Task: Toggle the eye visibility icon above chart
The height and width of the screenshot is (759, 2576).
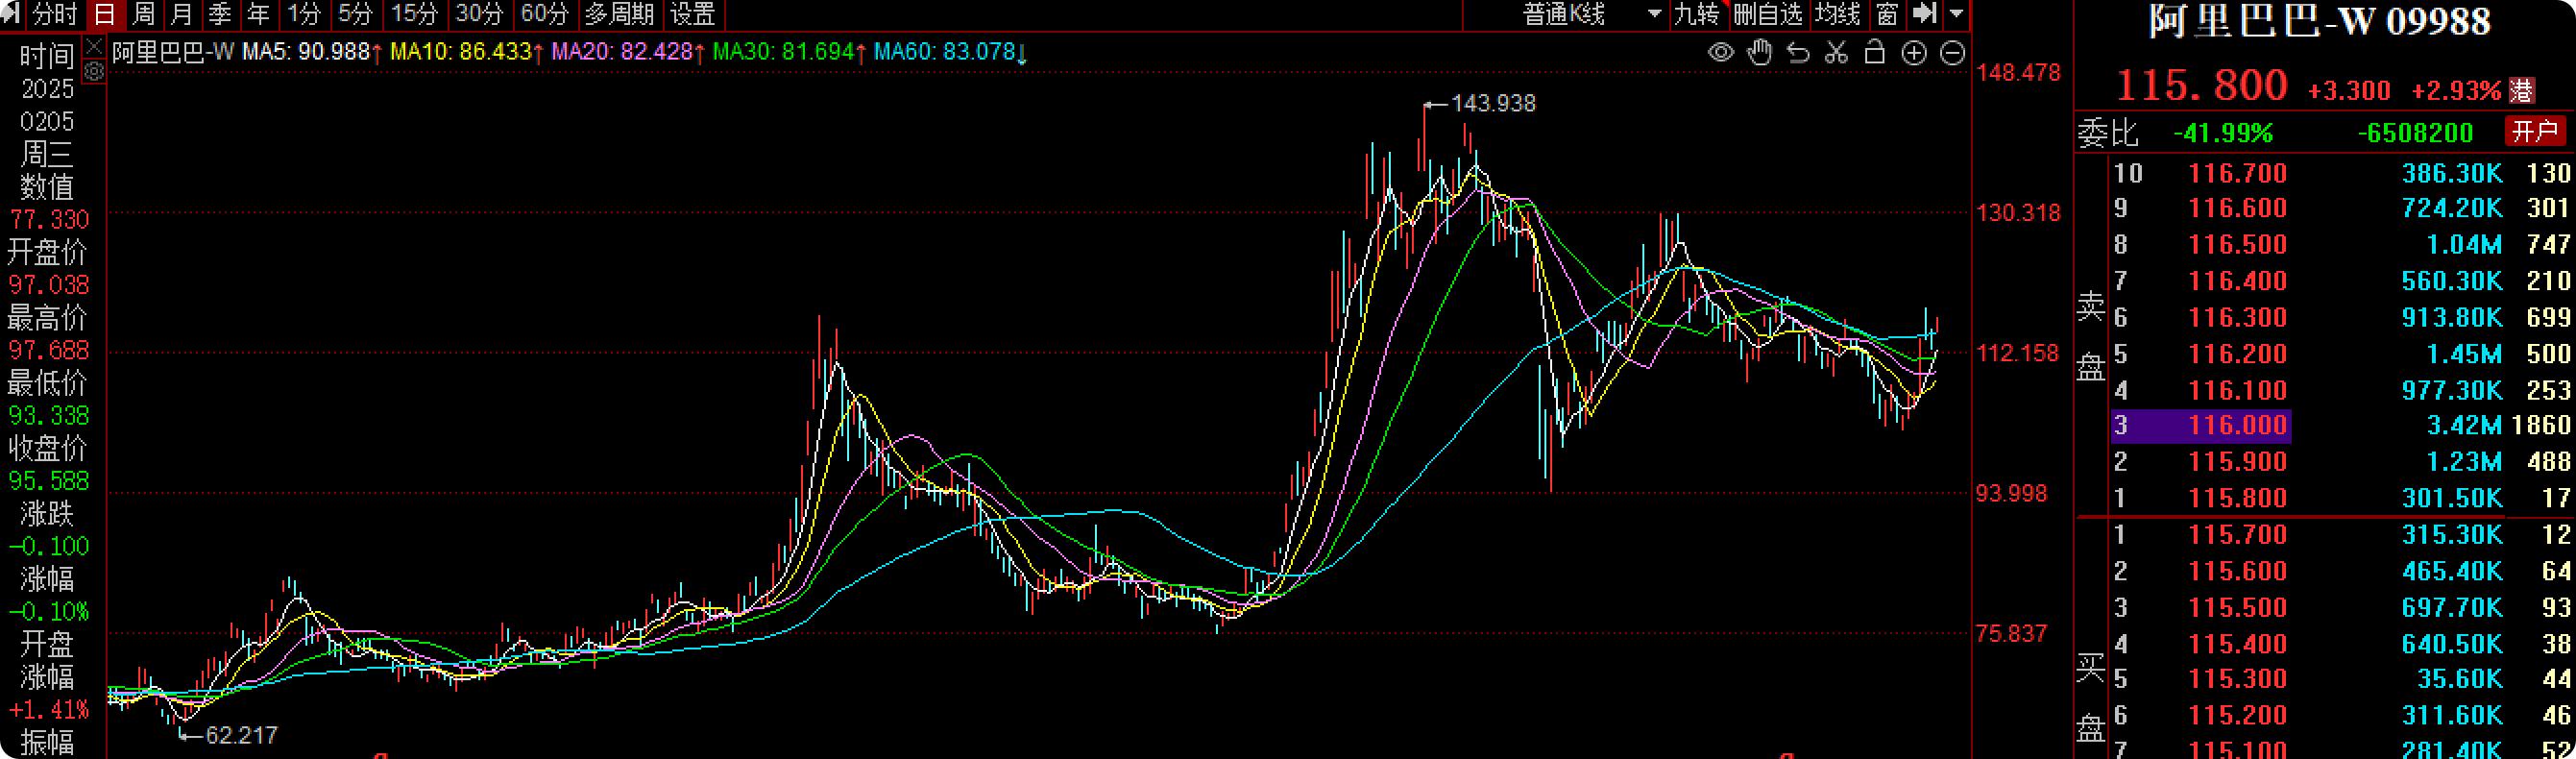Action: tap(1720, 53)
